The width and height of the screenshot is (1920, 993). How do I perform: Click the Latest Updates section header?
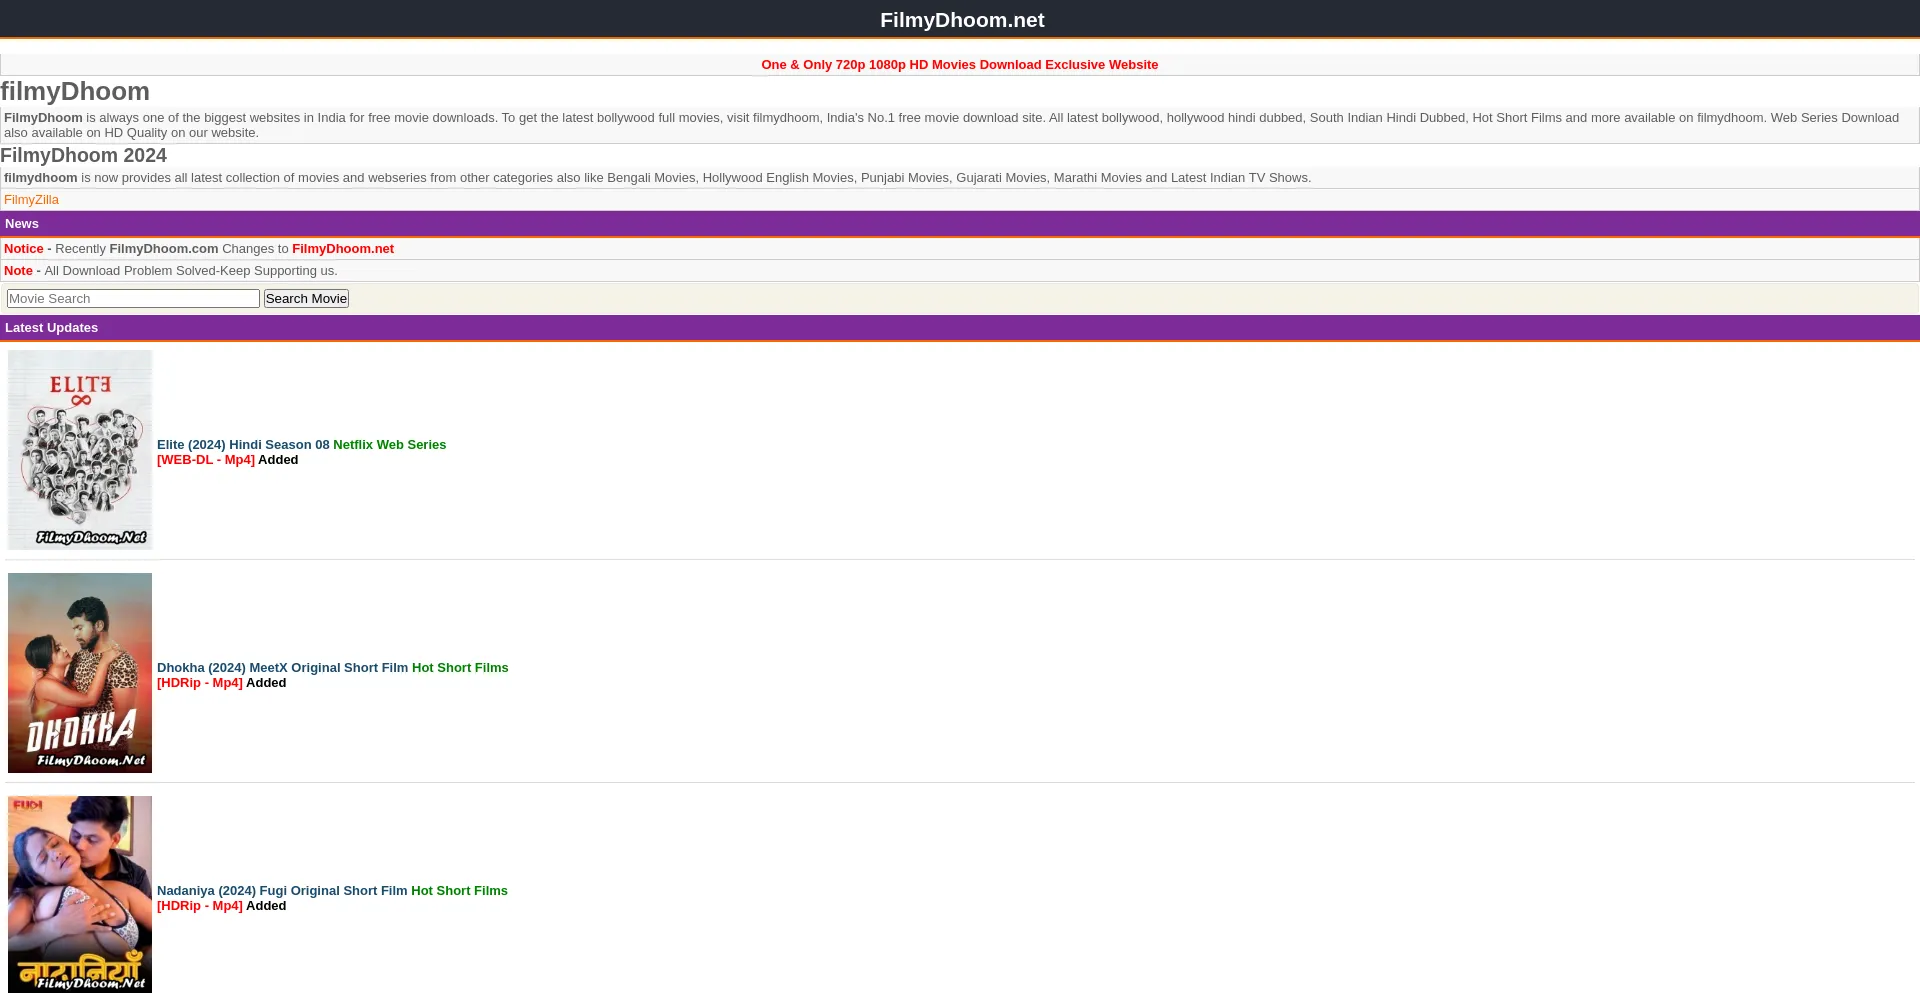(51, 328)
